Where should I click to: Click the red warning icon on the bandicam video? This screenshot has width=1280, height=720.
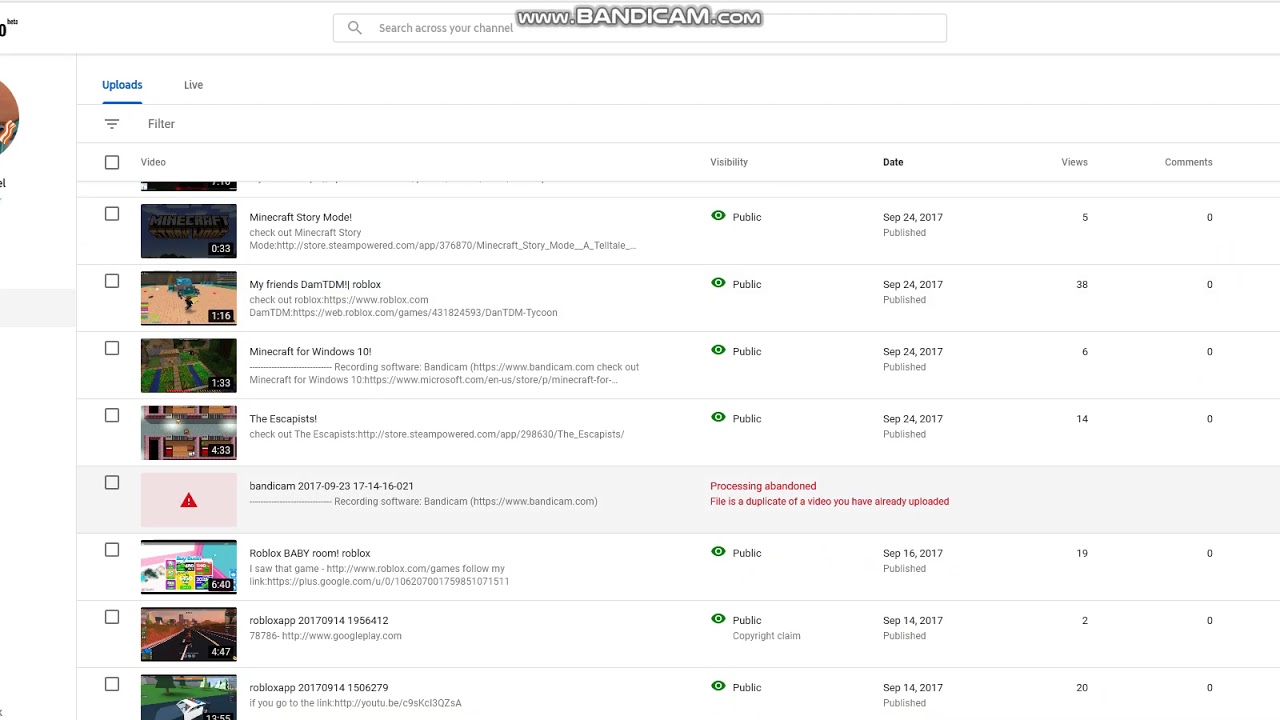[x=189, y=500]
